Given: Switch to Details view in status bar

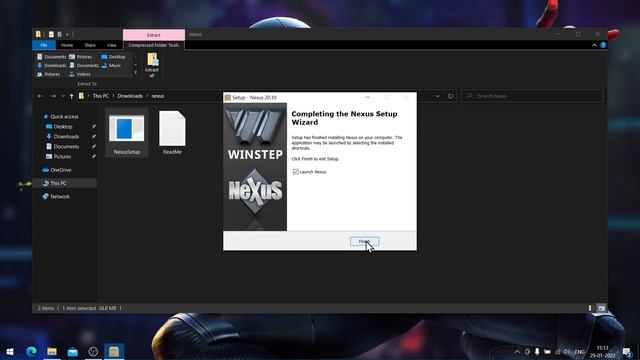Looking at the screenshot, I should pos(590,308).
